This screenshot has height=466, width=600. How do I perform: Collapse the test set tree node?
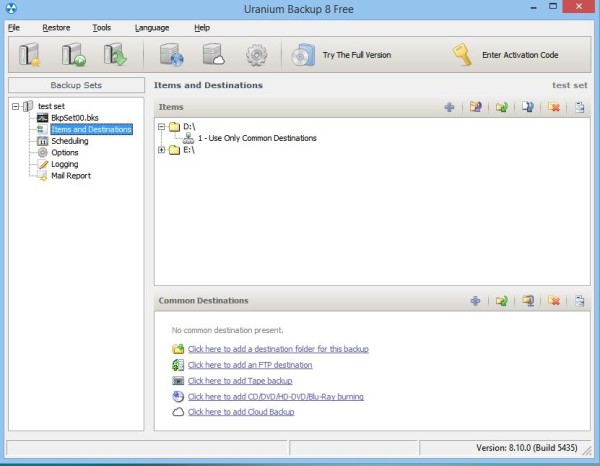[15, 106]
